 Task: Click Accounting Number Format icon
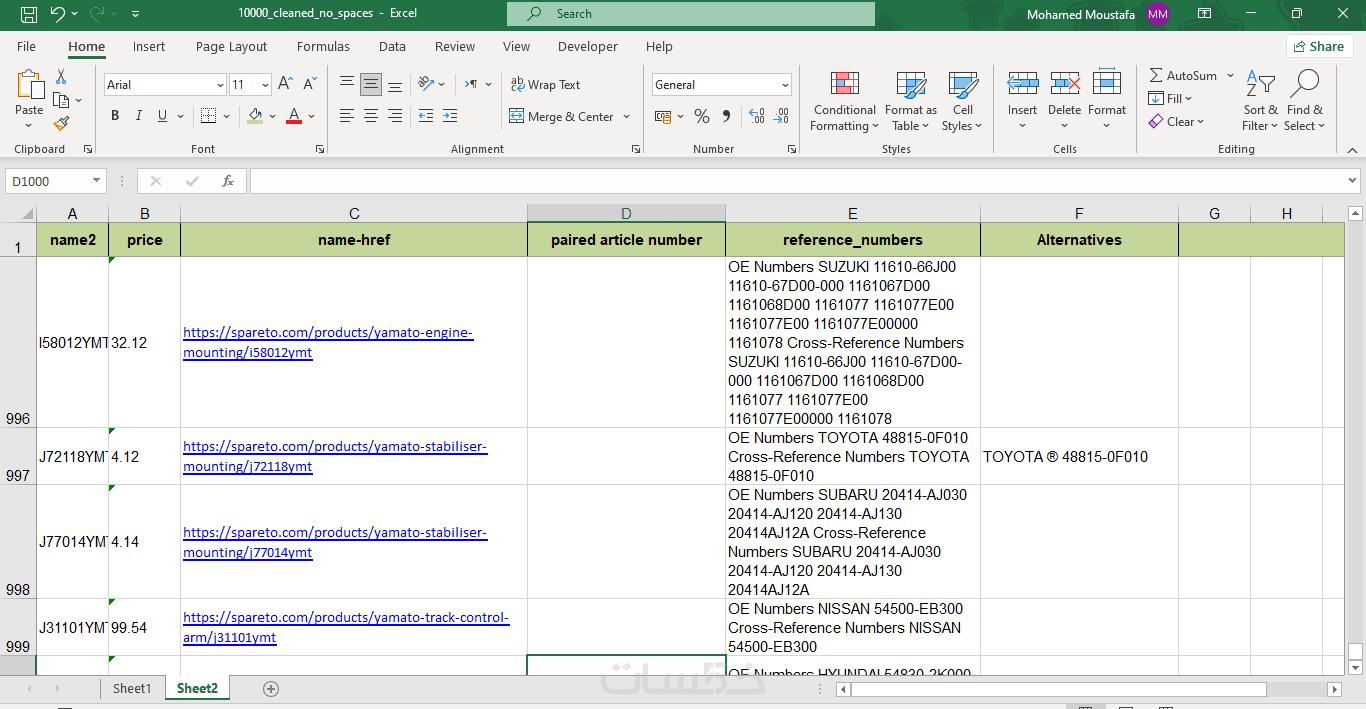[662, 117]
